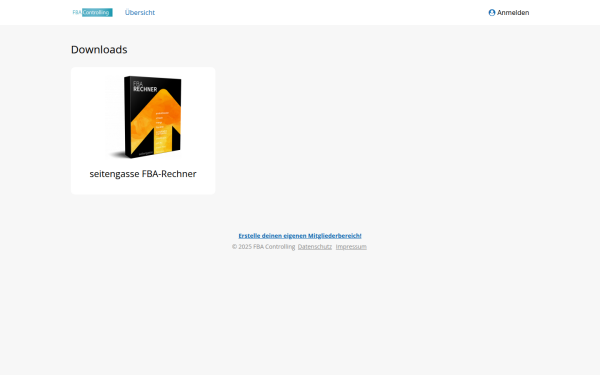Click Anmelden to sign in

[513, 13]
